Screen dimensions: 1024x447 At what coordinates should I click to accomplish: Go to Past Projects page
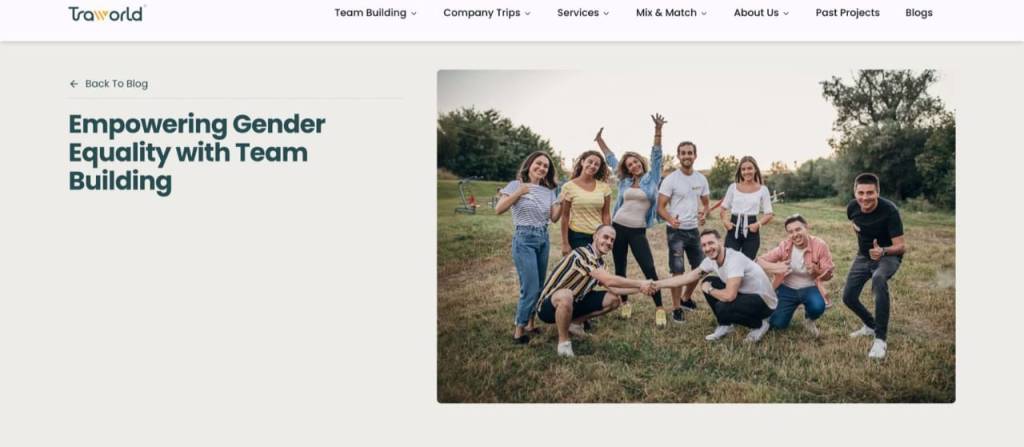(848, 12)
